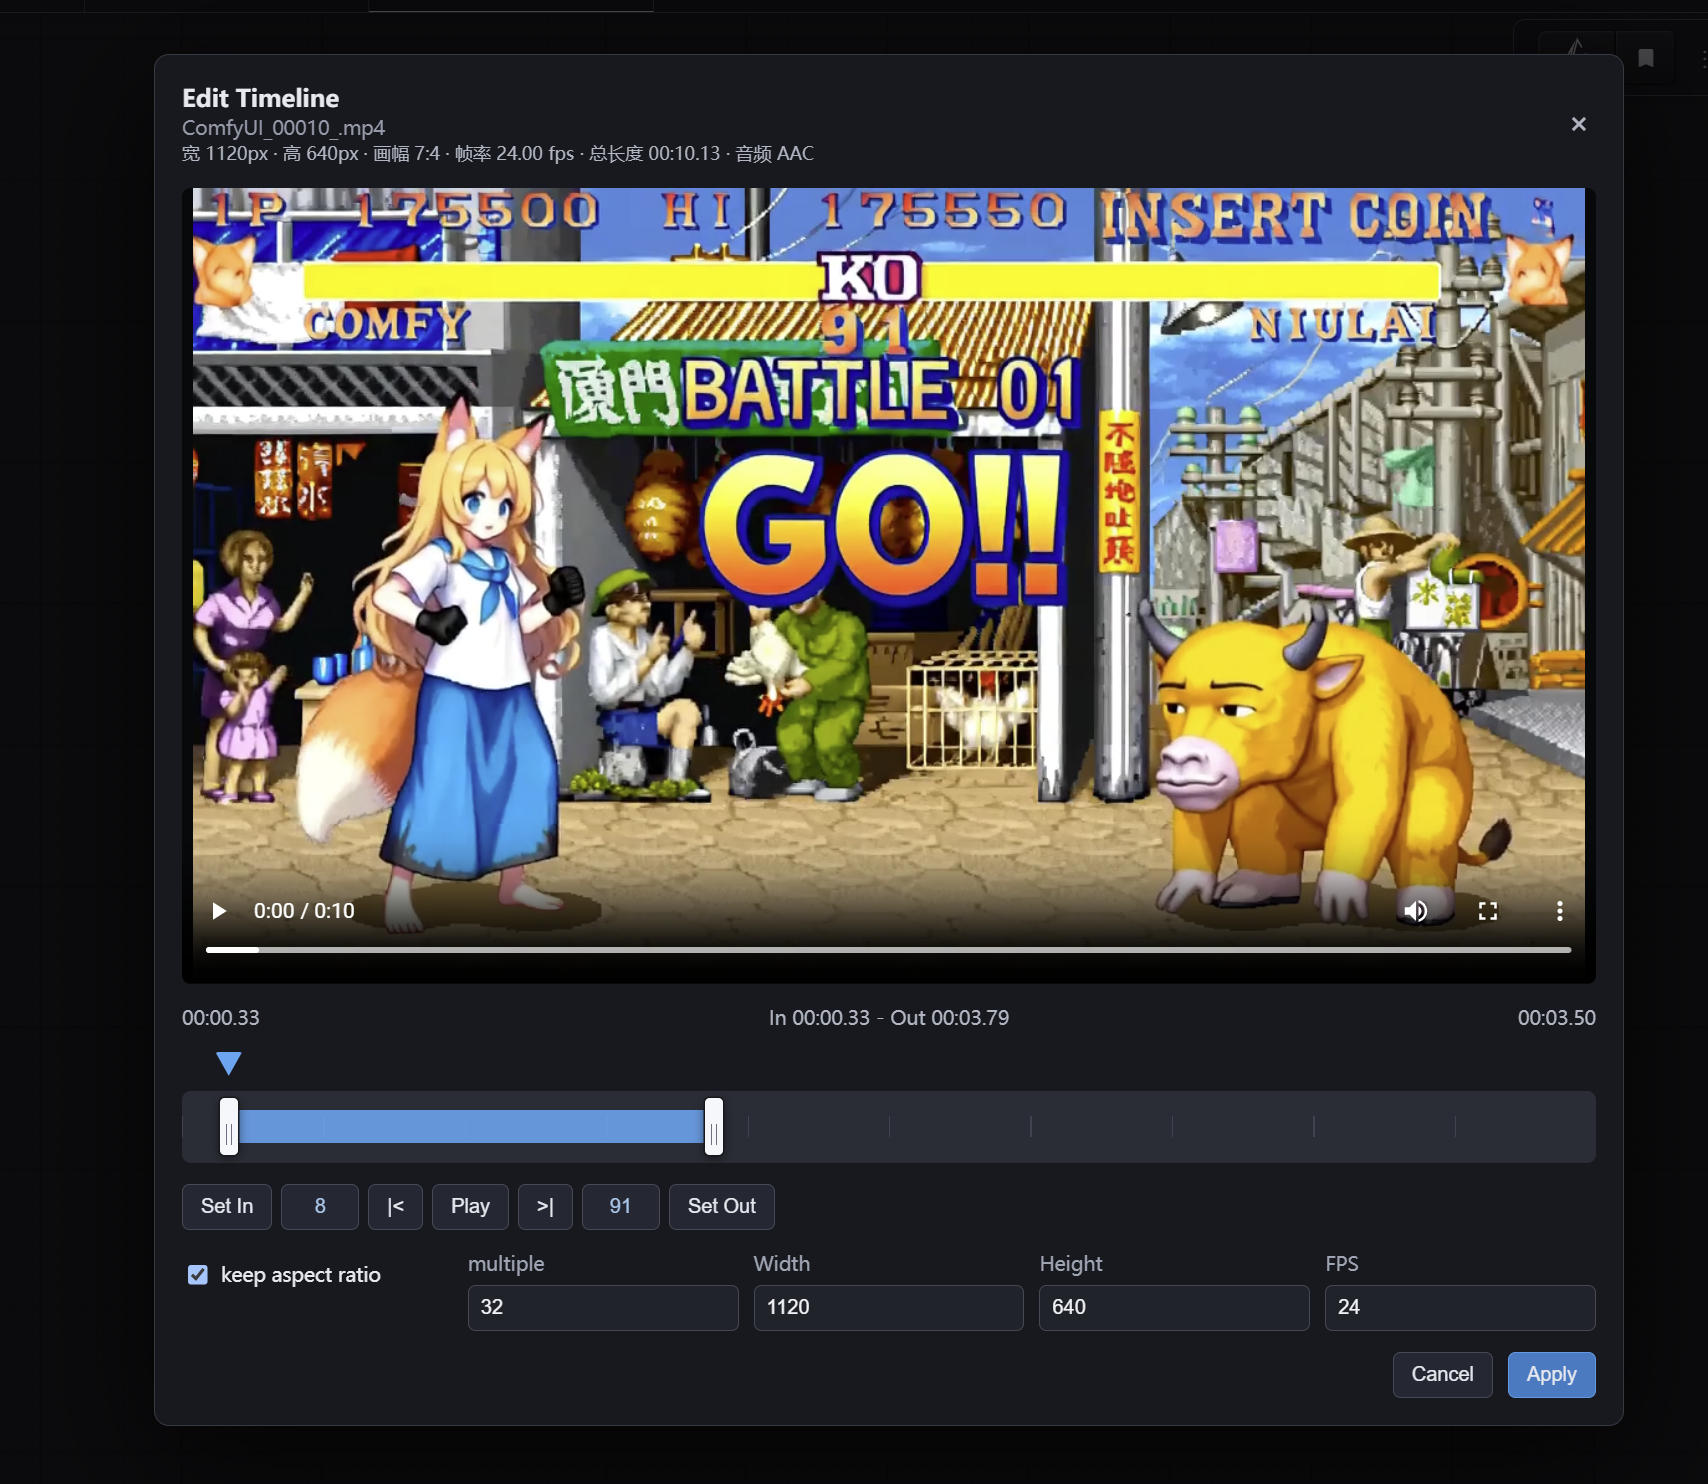
Task: Close the Edit Timeline dialog
Action: (1579, 124)
